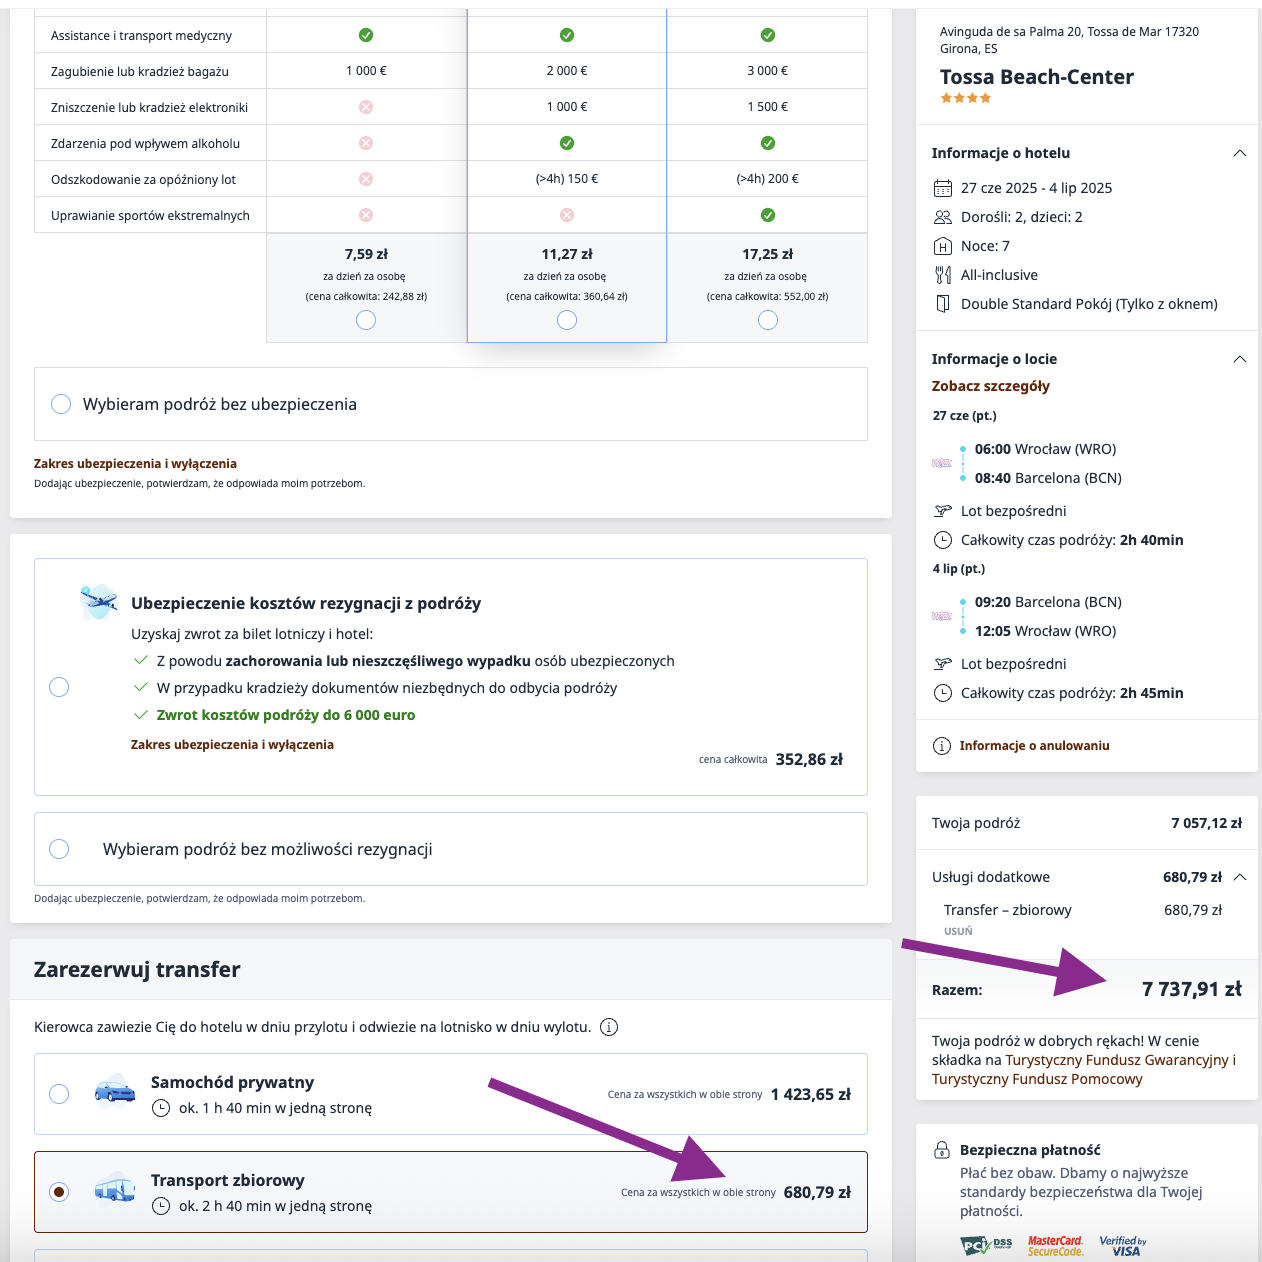Click the MasterCard SecureCode logo
The width and height of the screenshot is (1262, 1262).
point(1055,1246)
